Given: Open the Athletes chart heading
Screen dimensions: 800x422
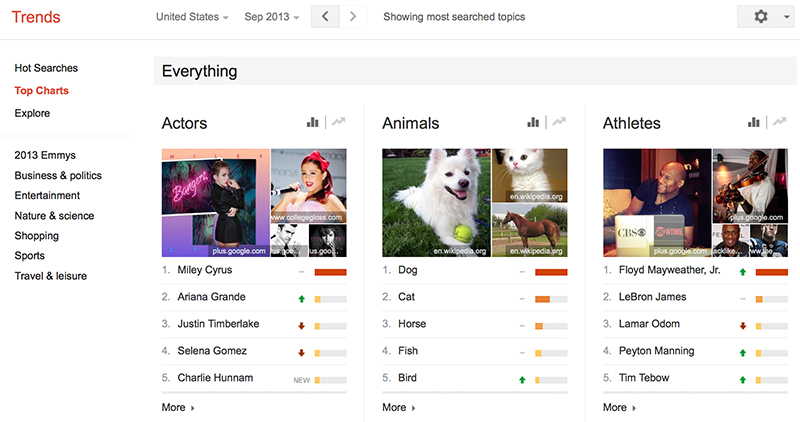Looking at the screenshot, I should tap(632, 123).
